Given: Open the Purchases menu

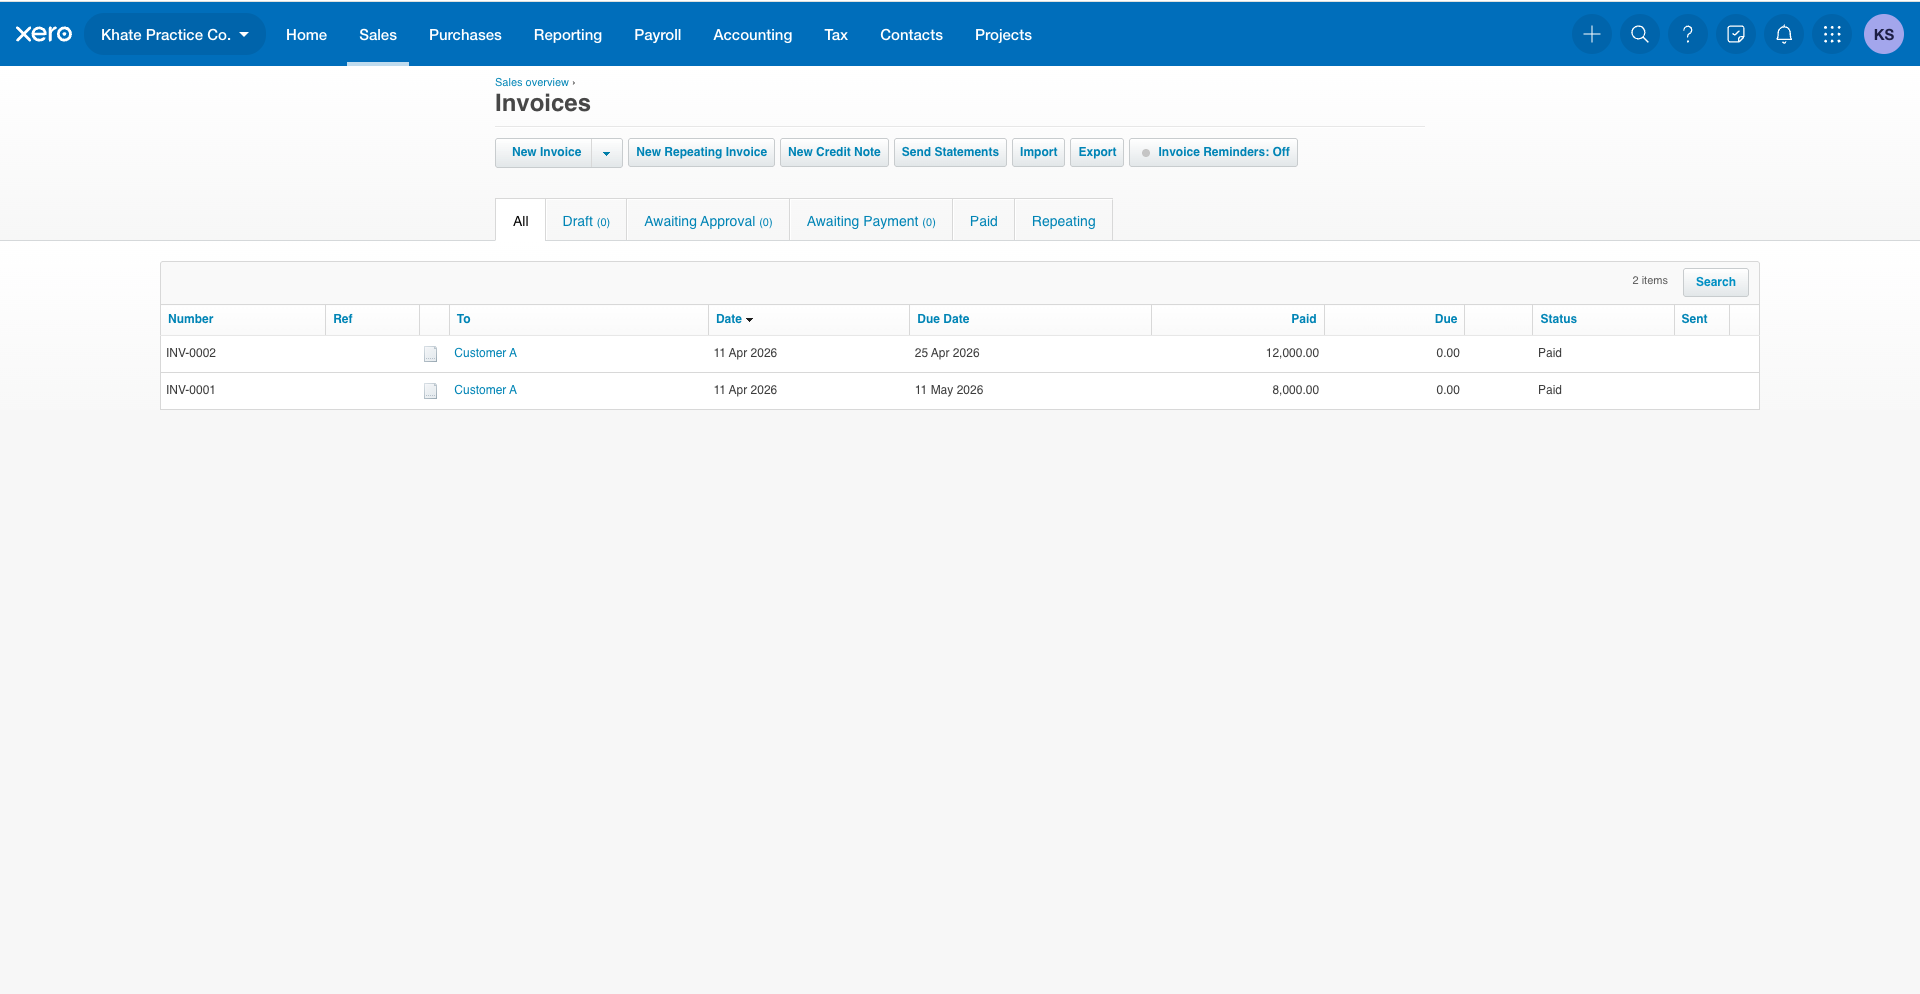Looking at the screenshot, I should [x=465, y=34].
